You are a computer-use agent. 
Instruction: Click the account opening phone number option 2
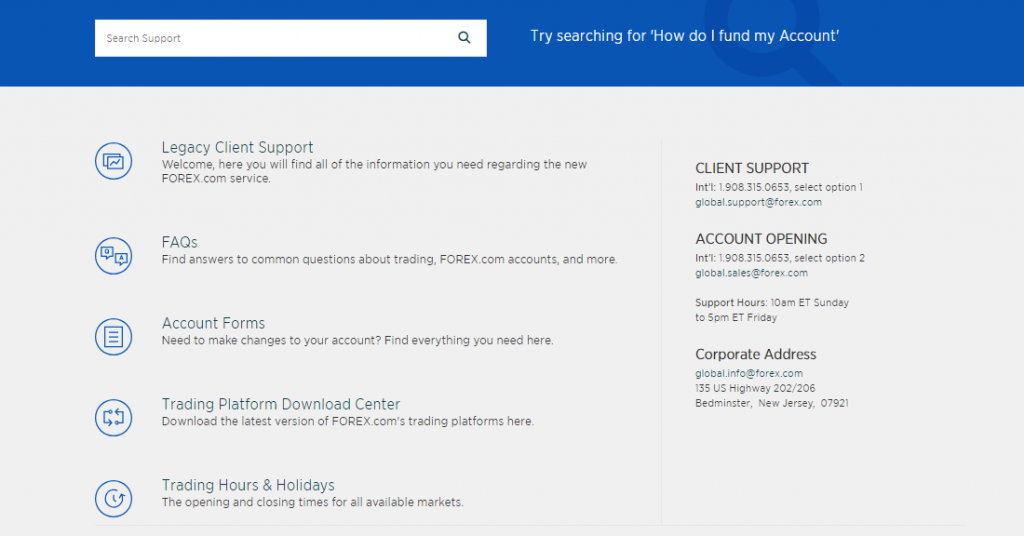click(x=780, y=258)
